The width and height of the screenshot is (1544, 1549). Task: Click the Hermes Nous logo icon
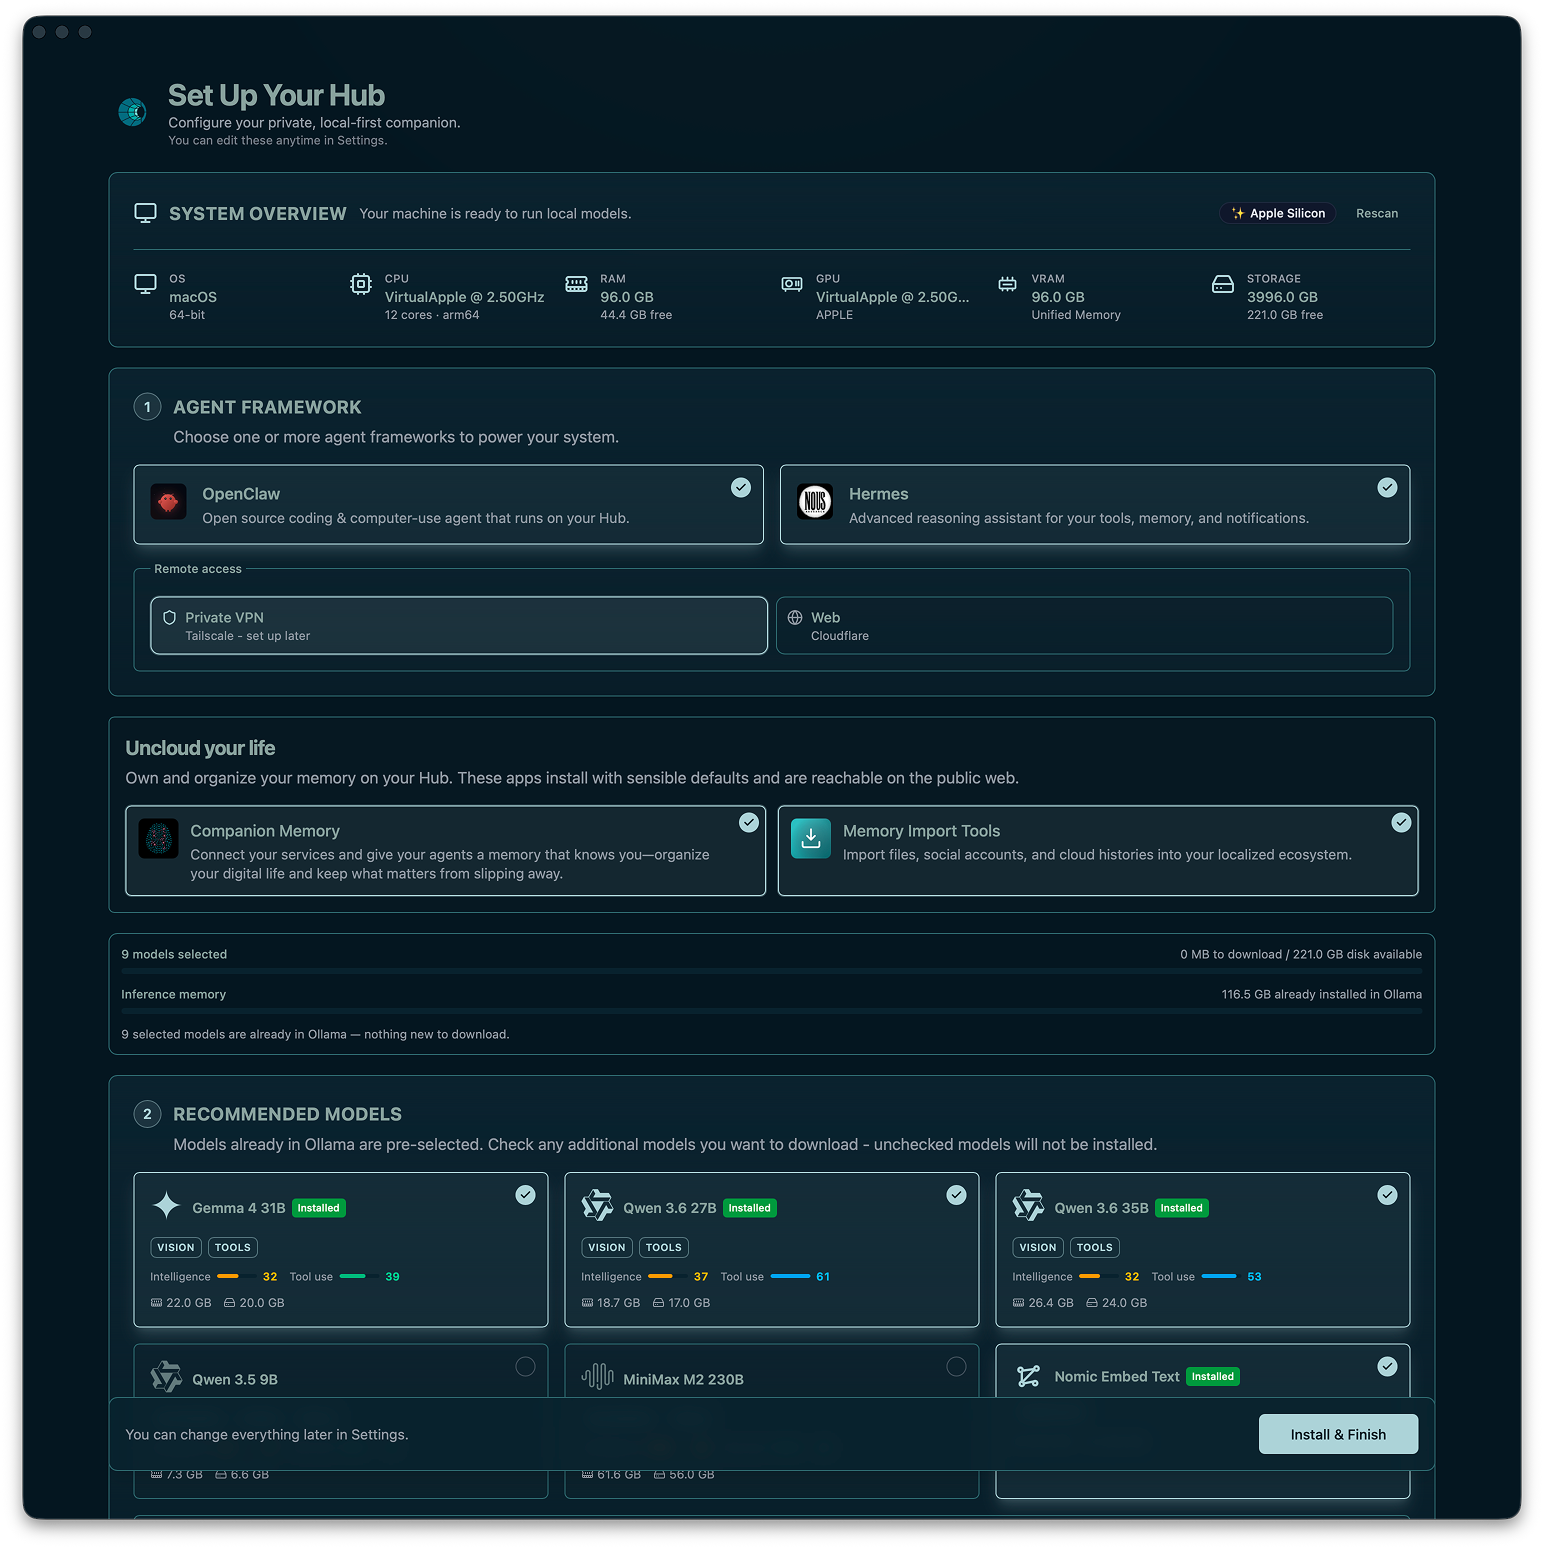815,502
